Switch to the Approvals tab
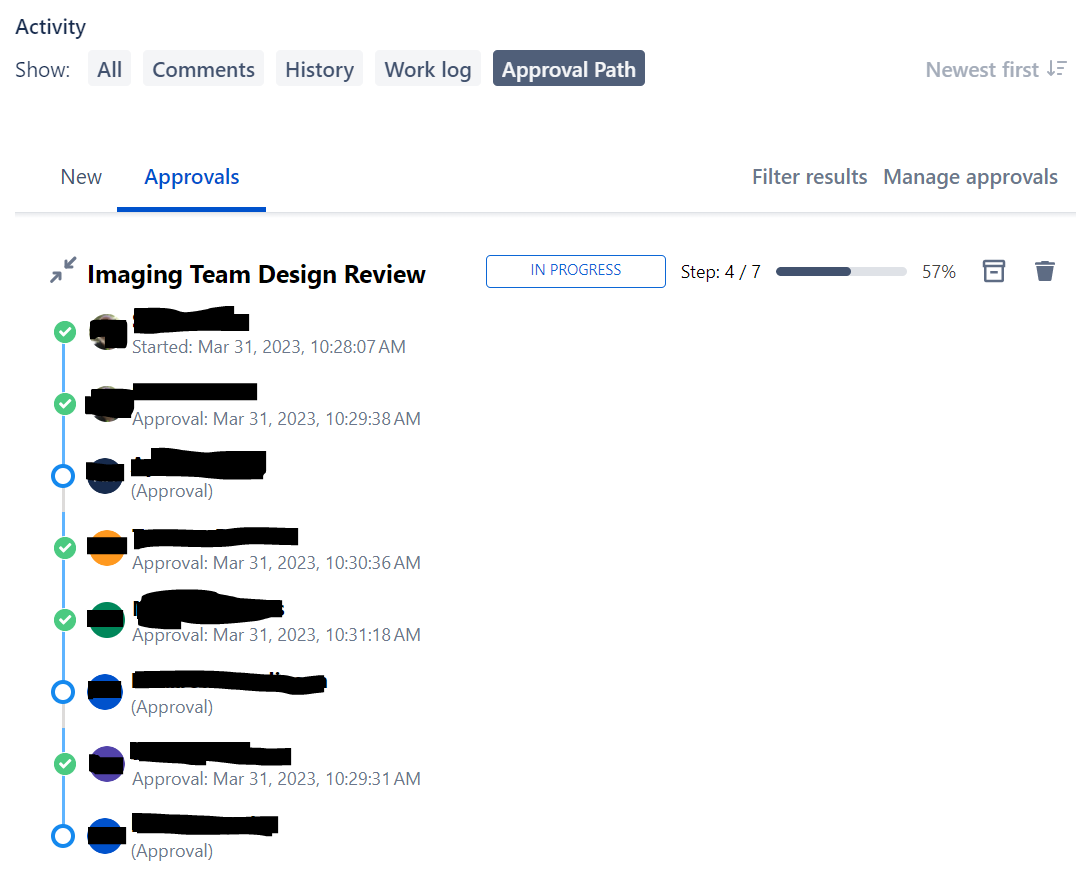The height and width of the screenshot is (883, 1076). point(191,177)
